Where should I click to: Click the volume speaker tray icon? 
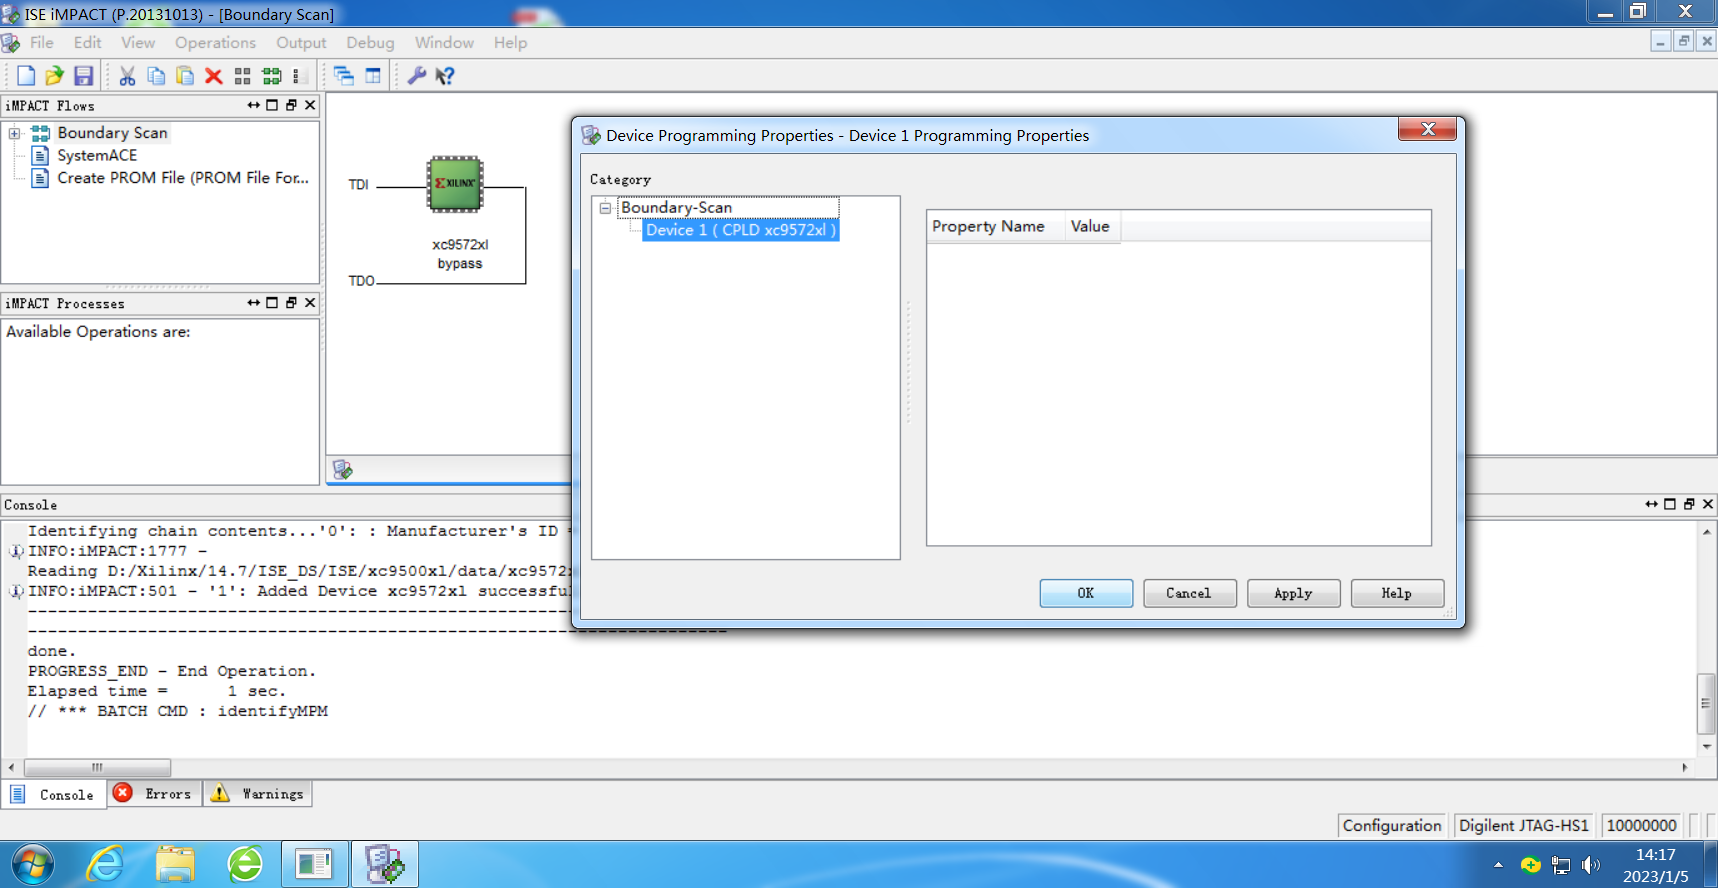click(1590, 865)
